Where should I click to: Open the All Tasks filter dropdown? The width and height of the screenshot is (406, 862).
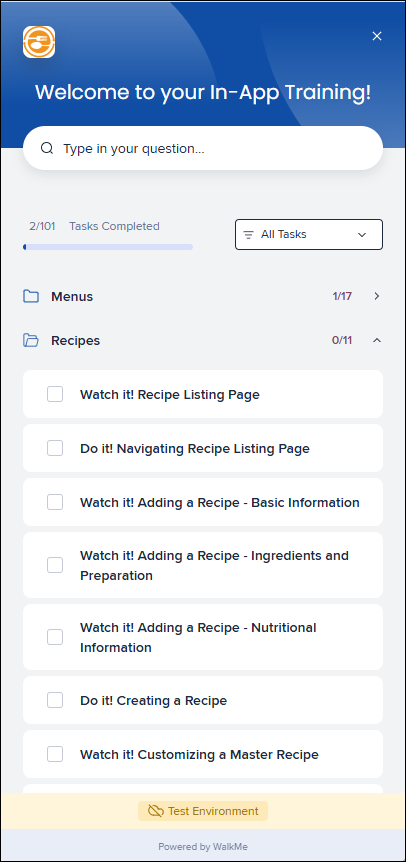309,235
